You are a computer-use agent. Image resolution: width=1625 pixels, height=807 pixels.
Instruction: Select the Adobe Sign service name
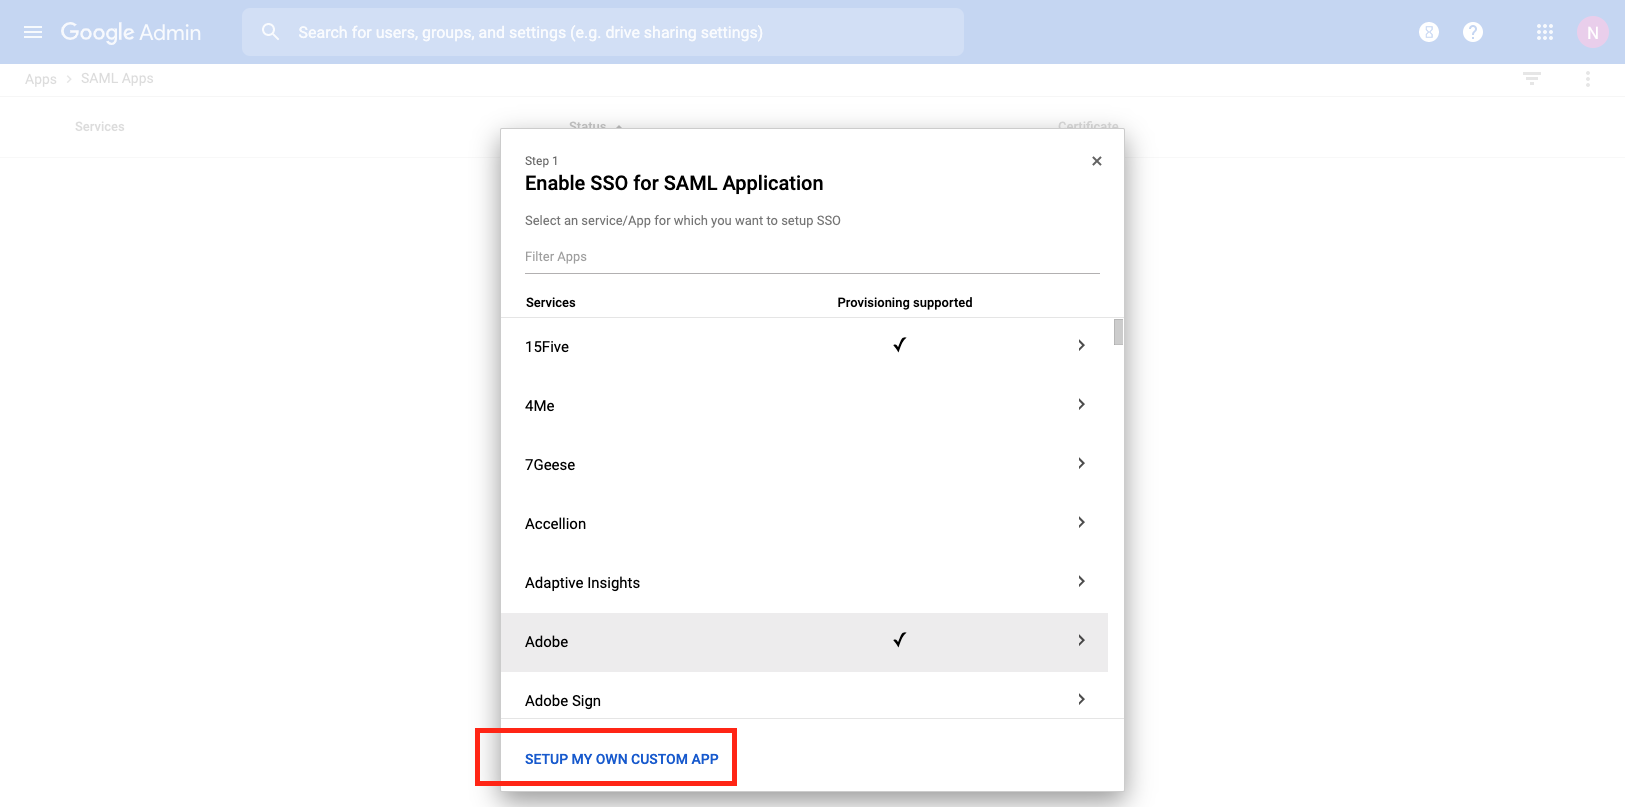(x=563, y=701)
